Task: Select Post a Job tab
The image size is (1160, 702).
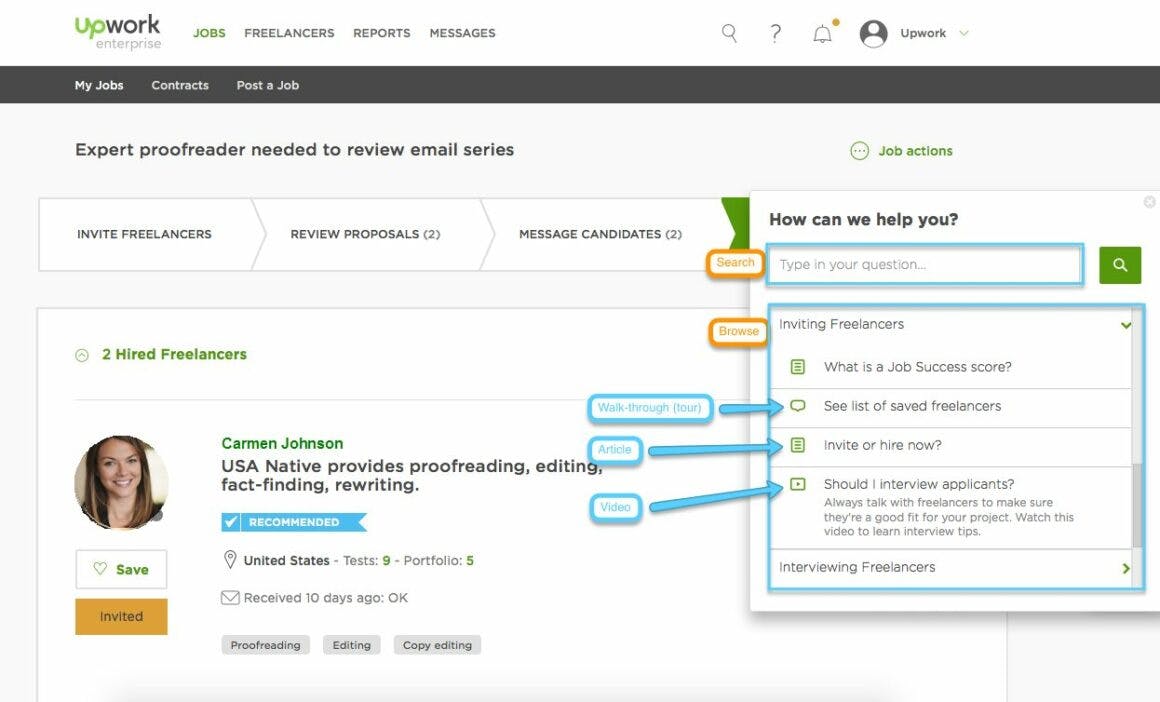Action: (268, 85)
